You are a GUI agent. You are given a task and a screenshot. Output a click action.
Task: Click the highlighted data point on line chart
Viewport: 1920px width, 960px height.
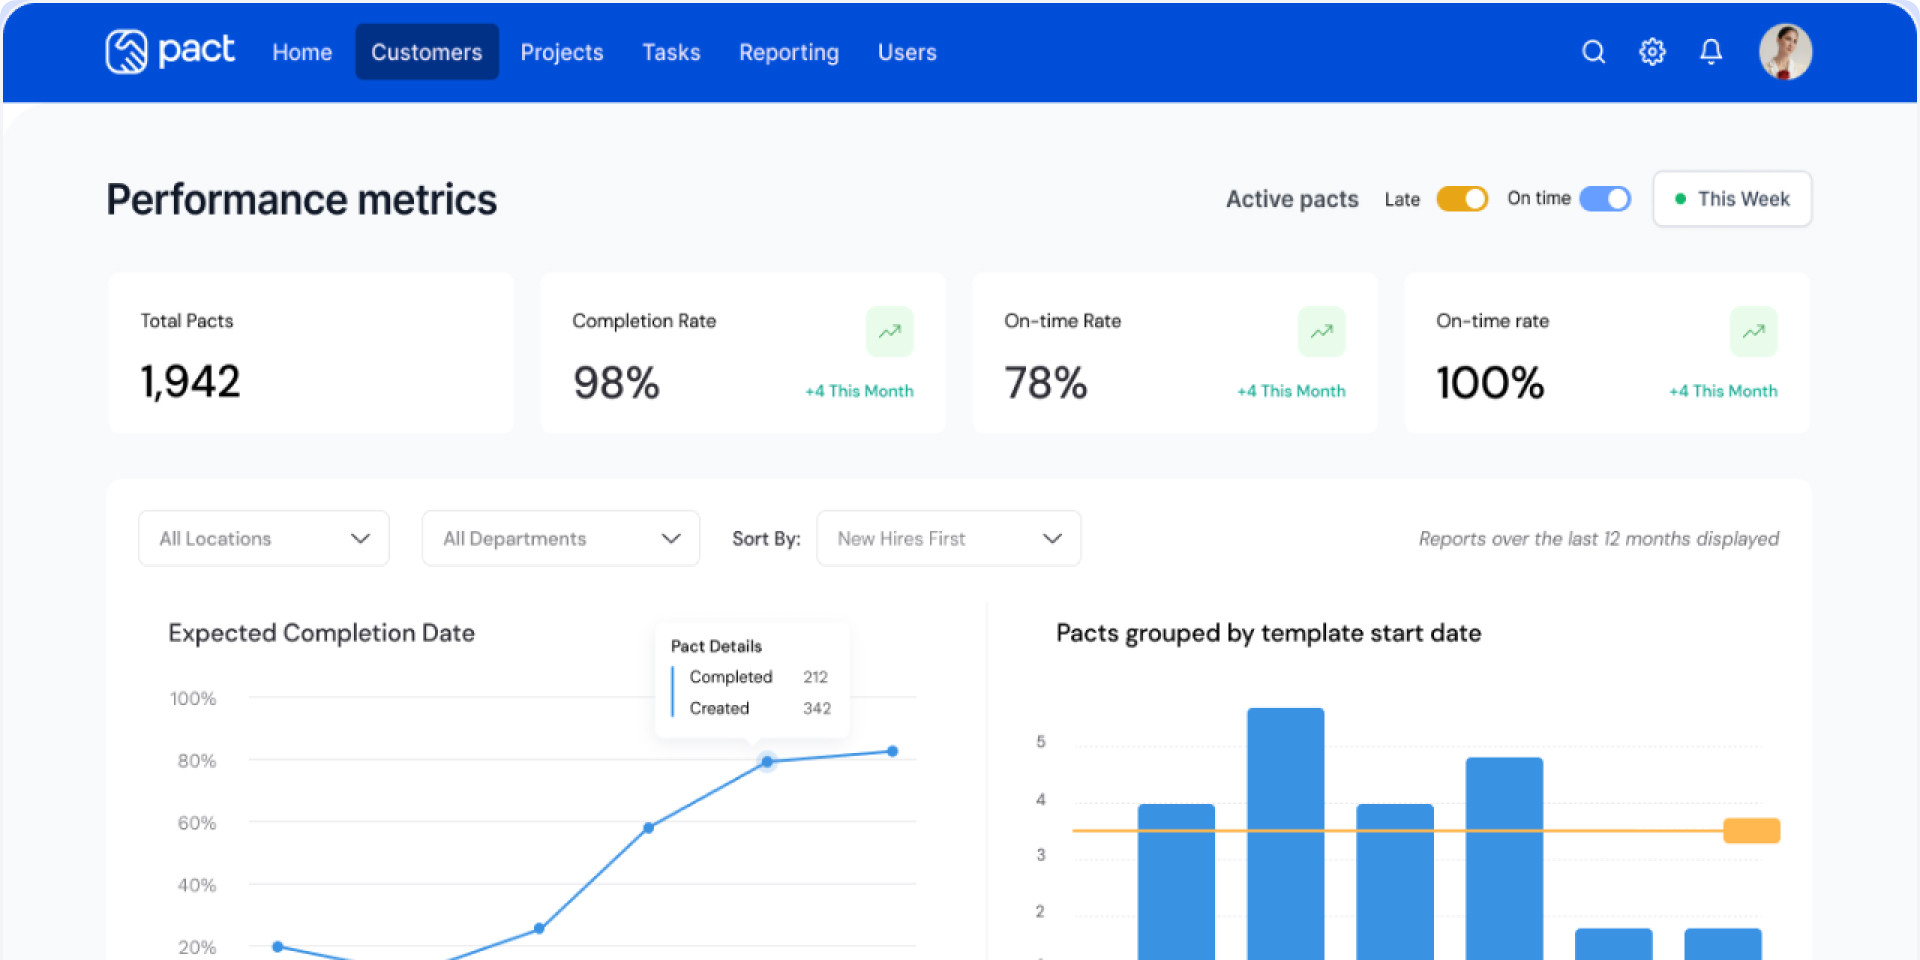pyautogui.click(x=767, y=762)
